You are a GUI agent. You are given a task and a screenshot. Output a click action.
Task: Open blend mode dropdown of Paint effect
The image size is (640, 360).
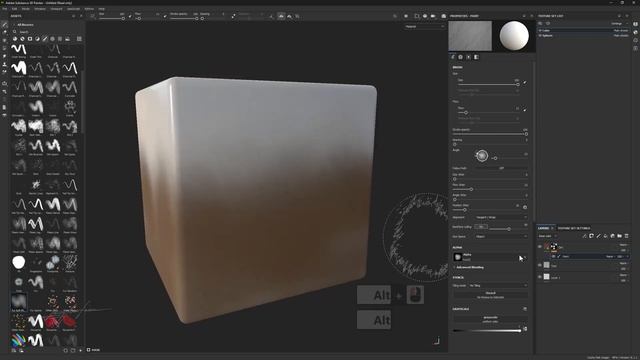pyautogui.click(x=610, y=256)
